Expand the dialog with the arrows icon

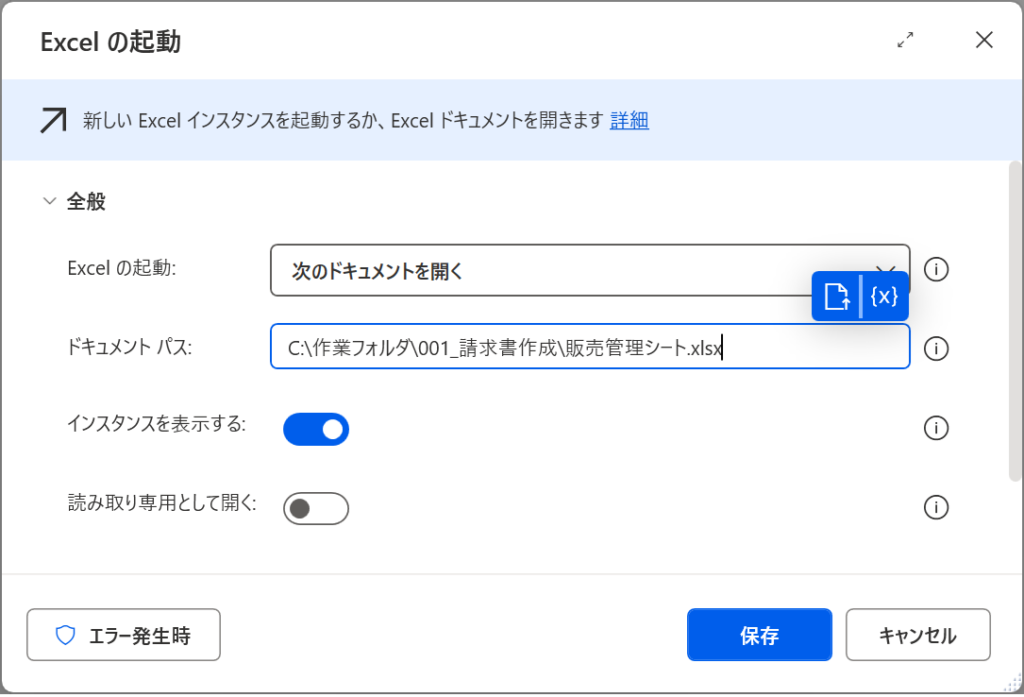tap(905, 40)
